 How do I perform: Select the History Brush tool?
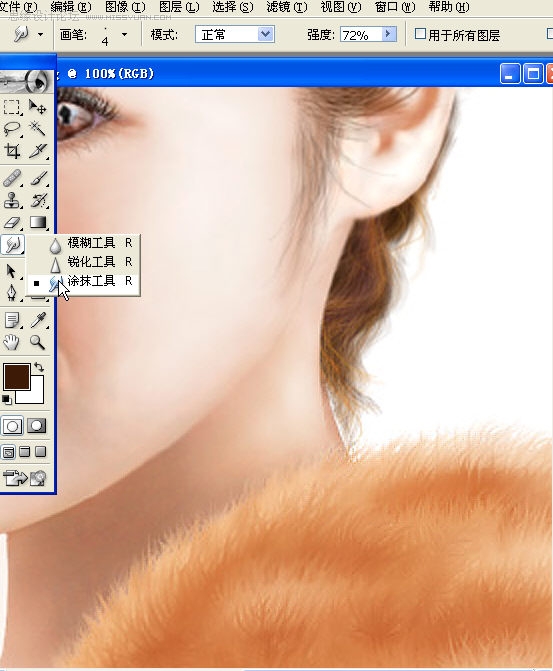point(38,200)
